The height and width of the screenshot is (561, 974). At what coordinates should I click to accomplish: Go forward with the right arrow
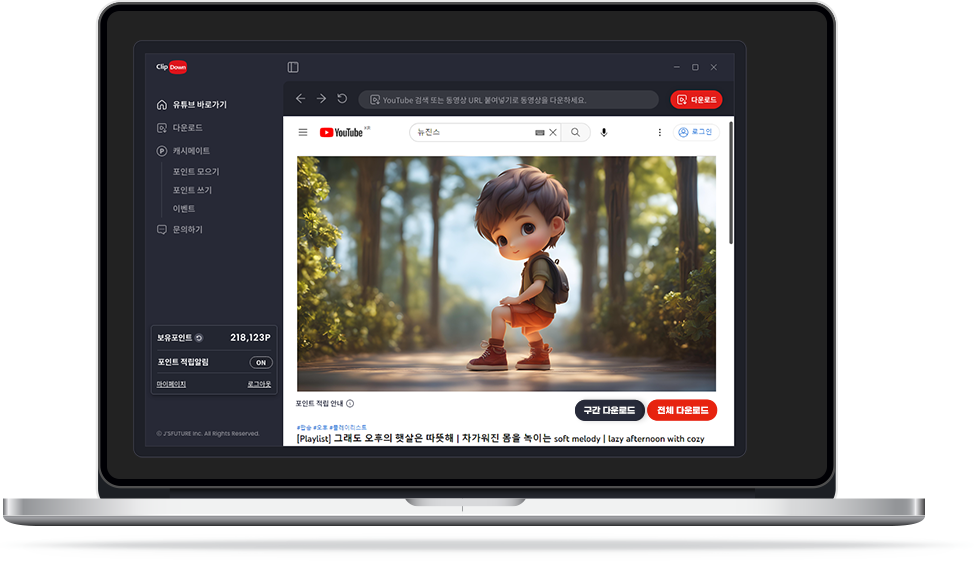click(321, 99)
